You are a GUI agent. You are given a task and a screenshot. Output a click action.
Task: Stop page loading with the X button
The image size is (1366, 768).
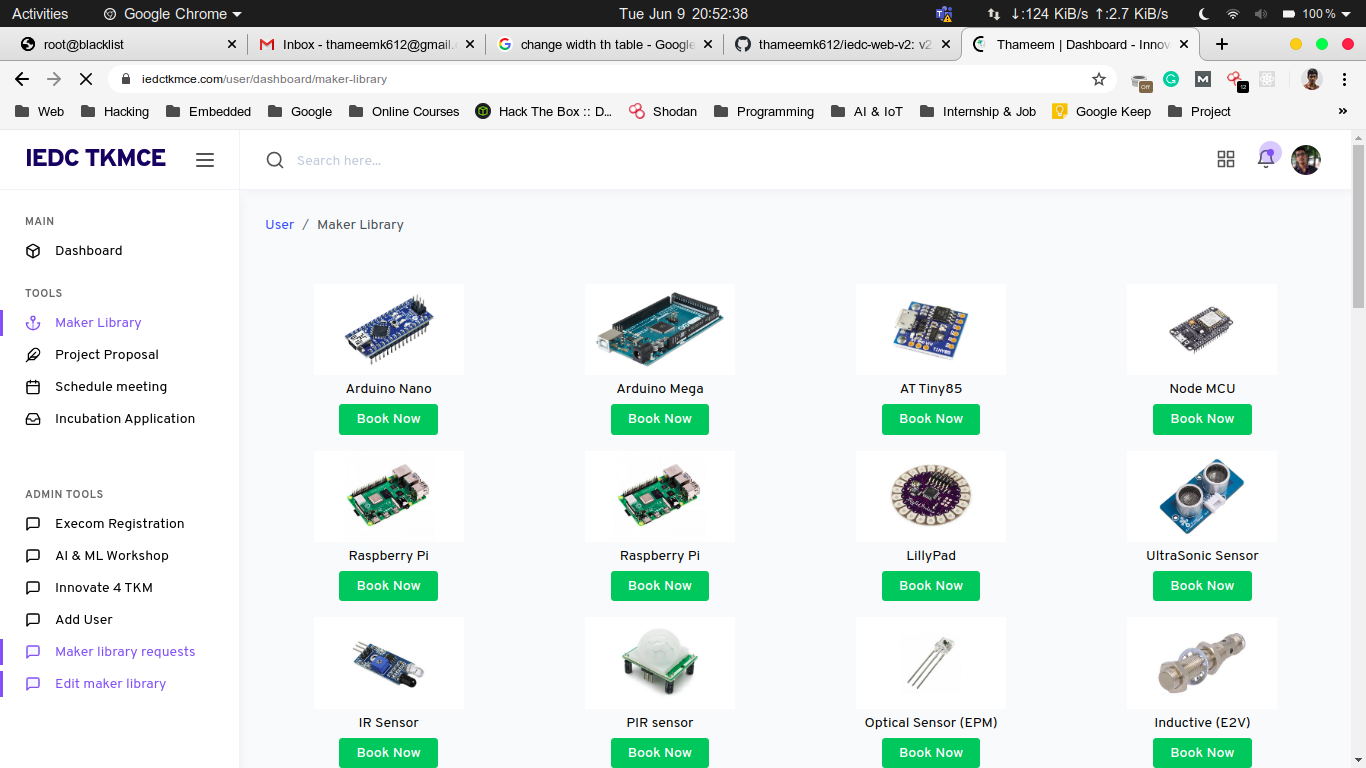pos(86,79)
